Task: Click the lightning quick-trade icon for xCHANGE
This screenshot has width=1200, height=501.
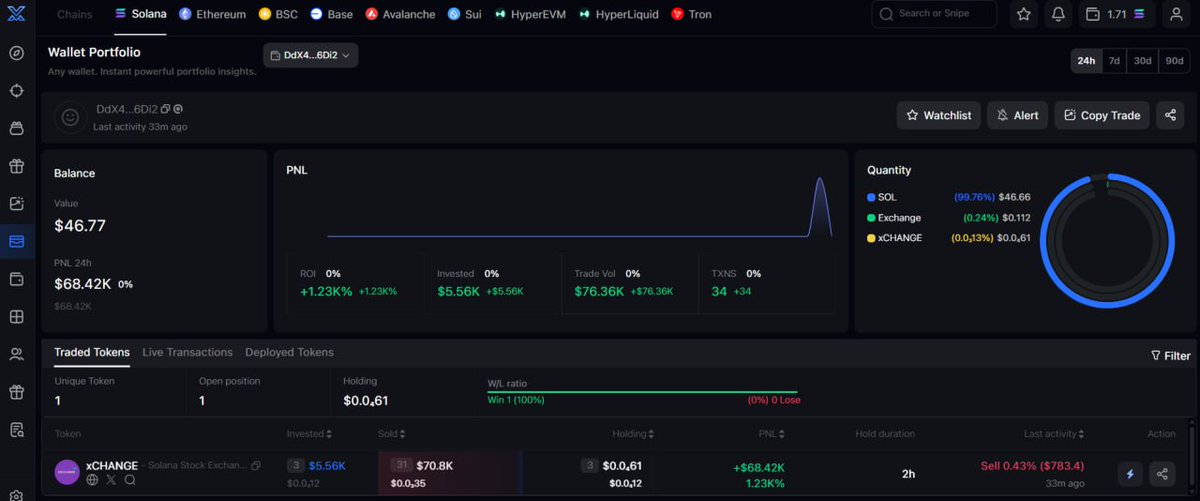Action: [x=1131, y=474]
